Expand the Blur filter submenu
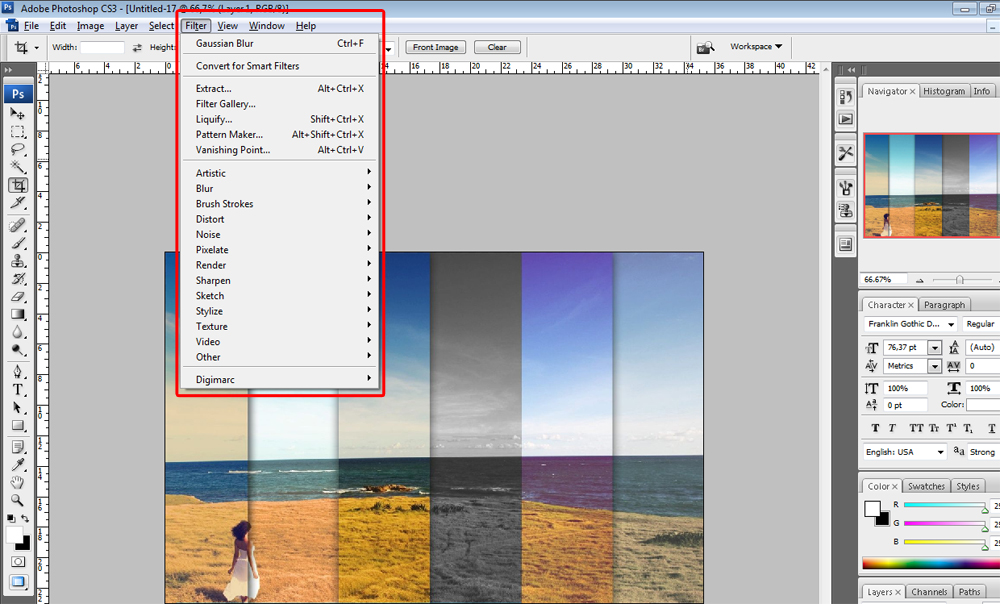 click(280, 188)
